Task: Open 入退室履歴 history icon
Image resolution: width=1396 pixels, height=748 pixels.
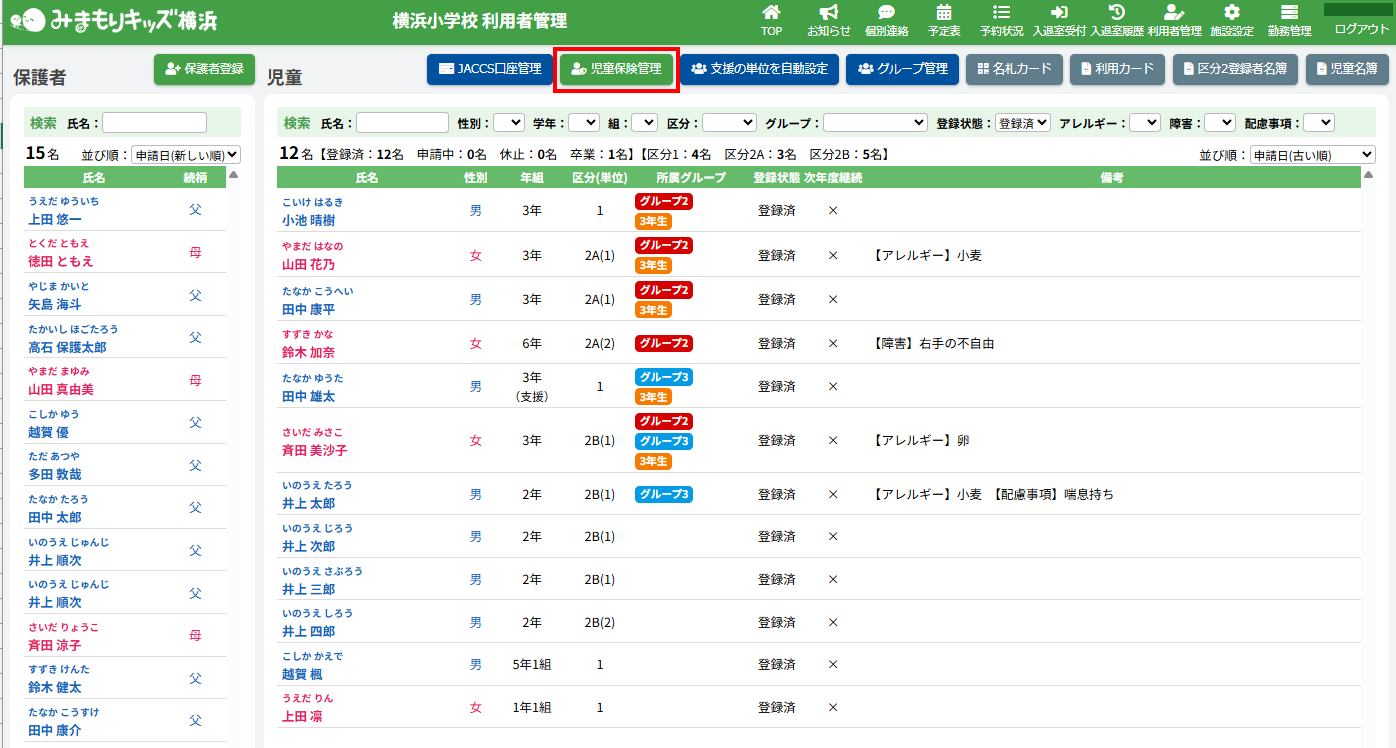Action: [1116, 13]
